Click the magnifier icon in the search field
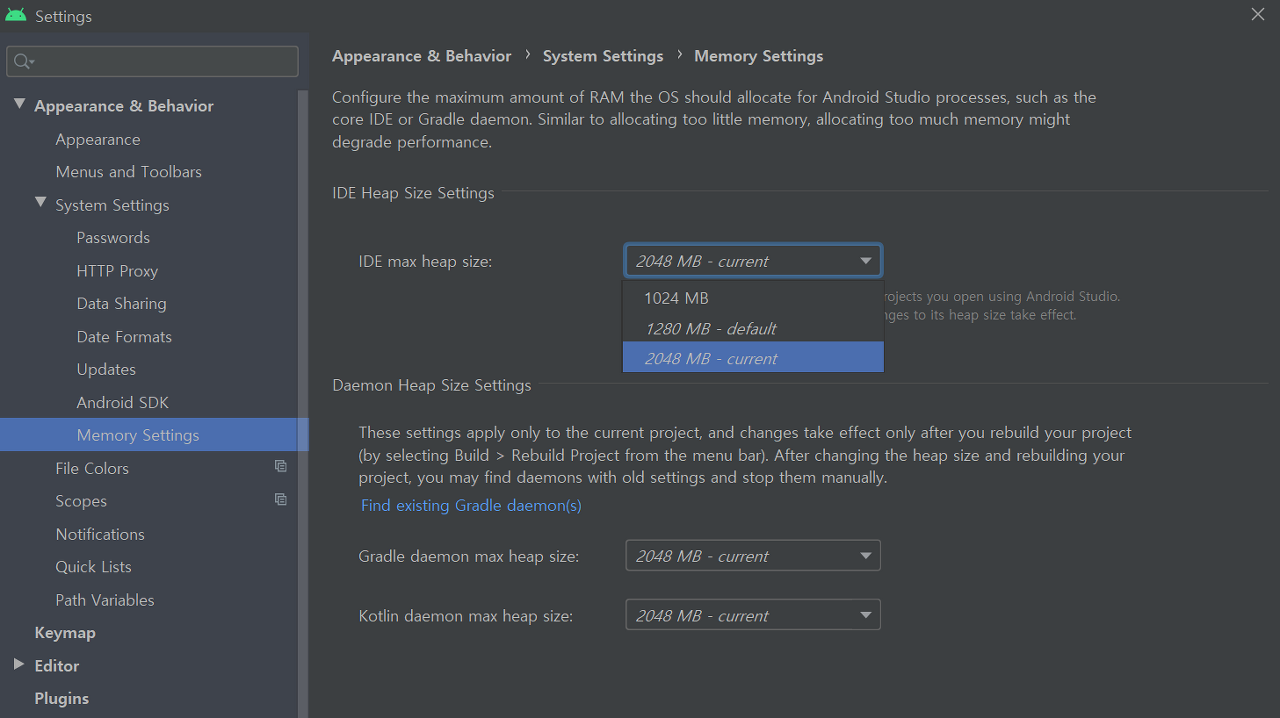Image resolution: width=1280 pixels, height=718 pixels. (x=20, y=61)
